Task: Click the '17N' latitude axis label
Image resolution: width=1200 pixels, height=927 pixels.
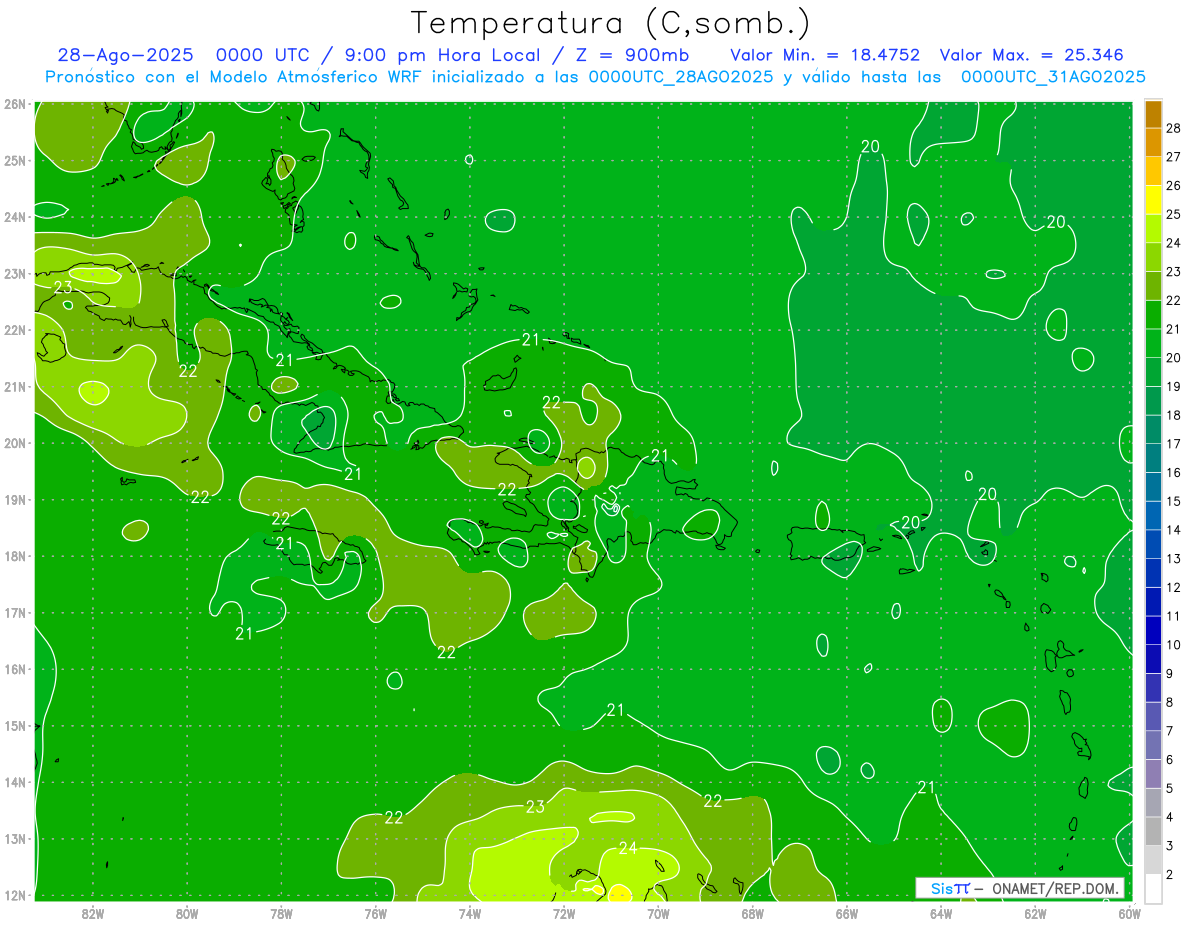Action: tap(15, 613)
